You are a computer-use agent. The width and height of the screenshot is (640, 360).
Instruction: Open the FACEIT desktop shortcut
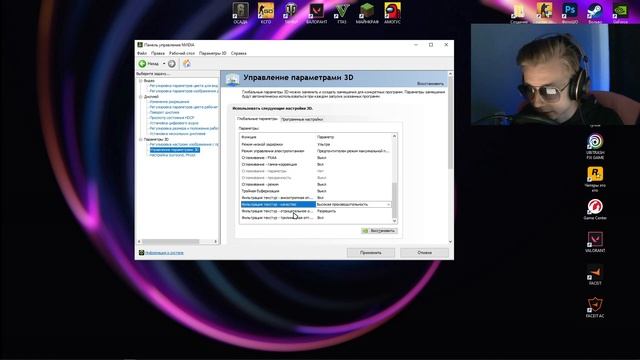595,275
